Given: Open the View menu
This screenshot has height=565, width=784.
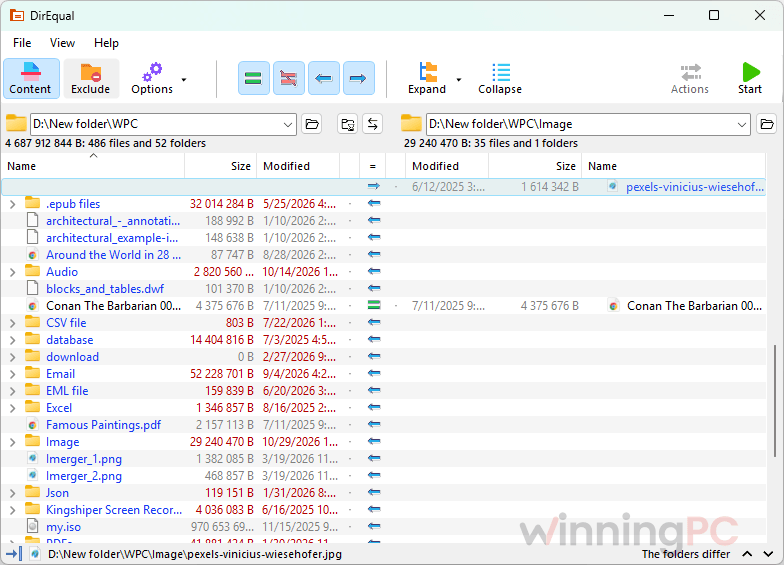Looking at the screenshot, I should 62,43.
